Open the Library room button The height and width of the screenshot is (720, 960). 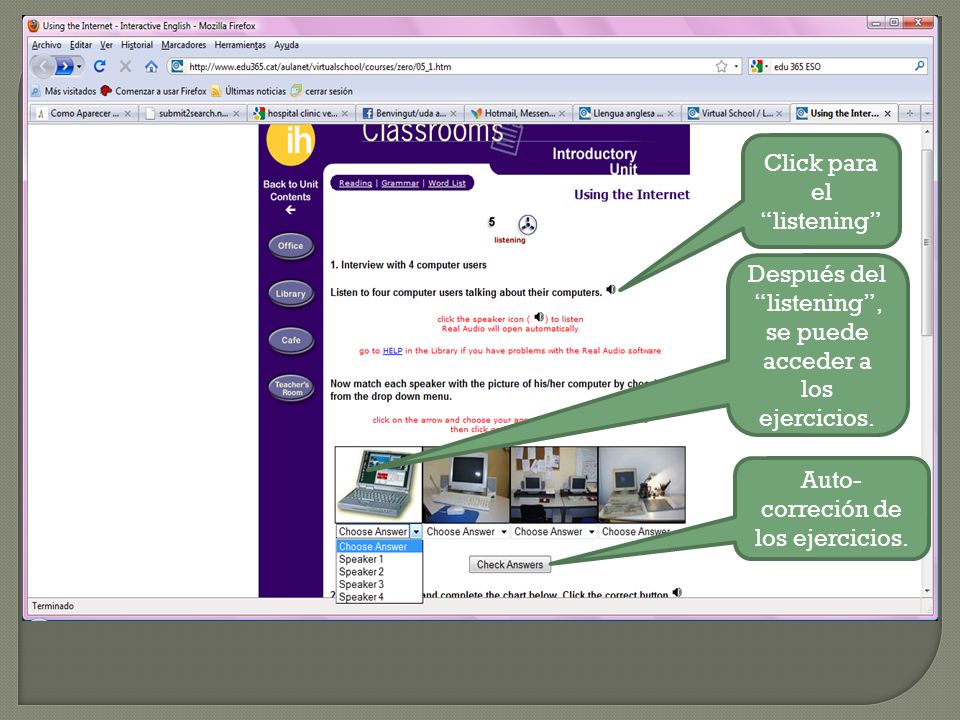(x=291, y=293)
